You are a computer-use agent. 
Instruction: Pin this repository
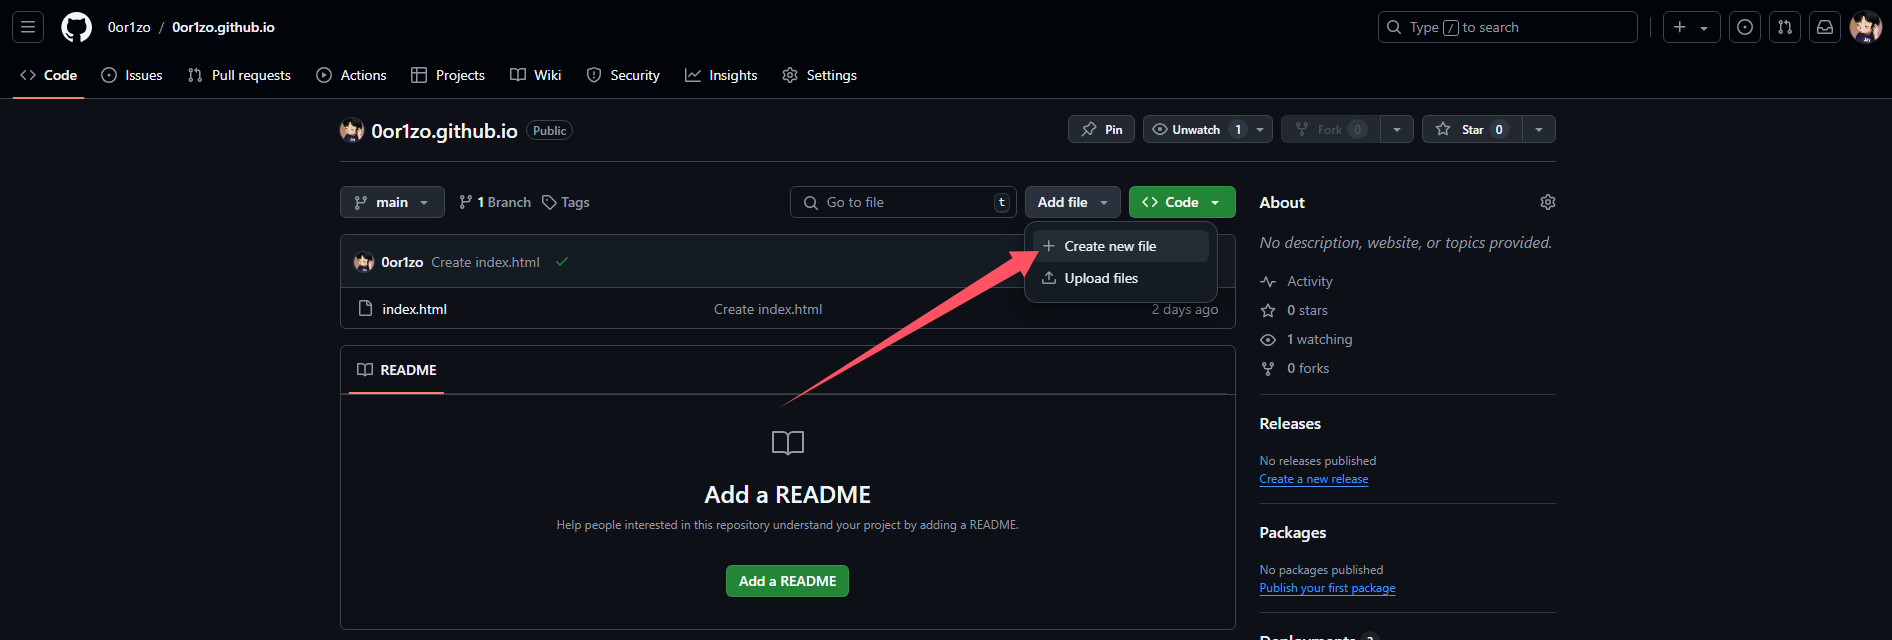(1101, 129)
